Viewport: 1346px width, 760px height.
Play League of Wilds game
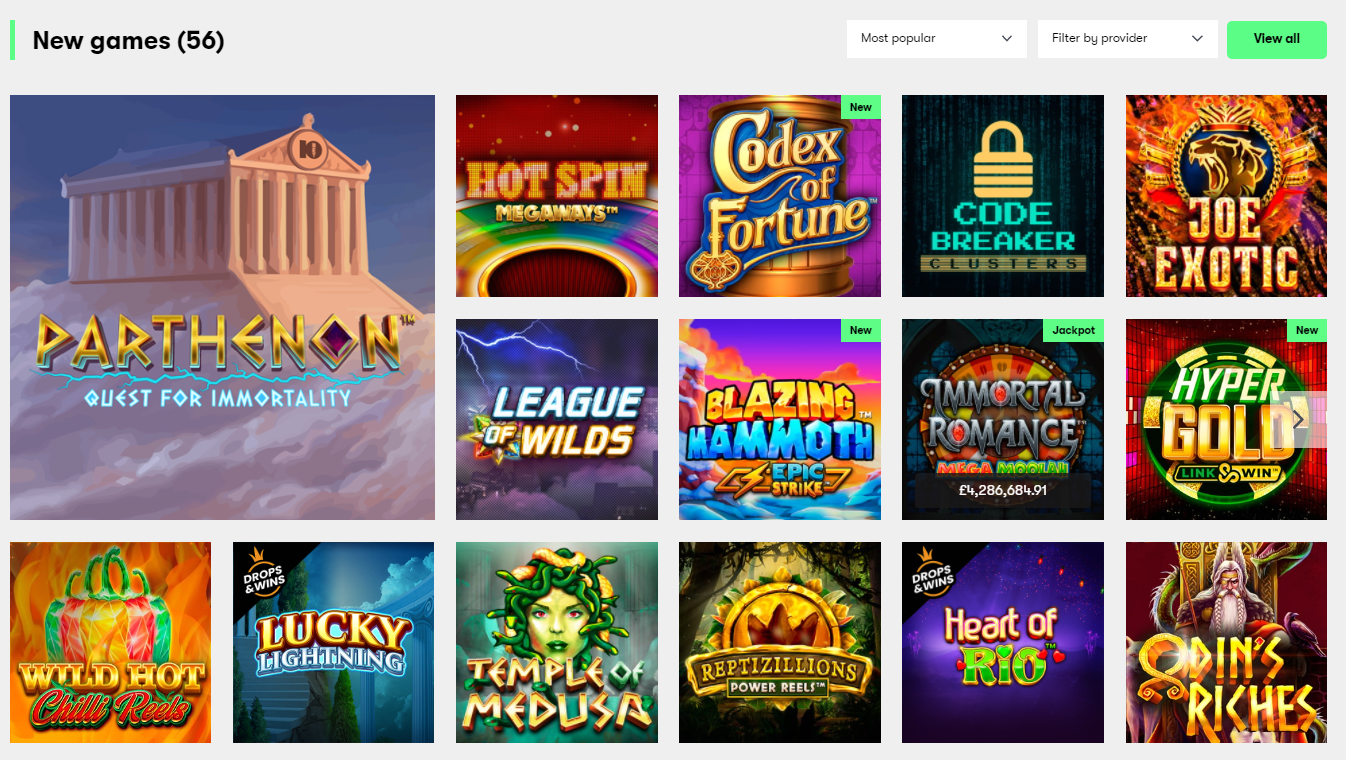557,419
